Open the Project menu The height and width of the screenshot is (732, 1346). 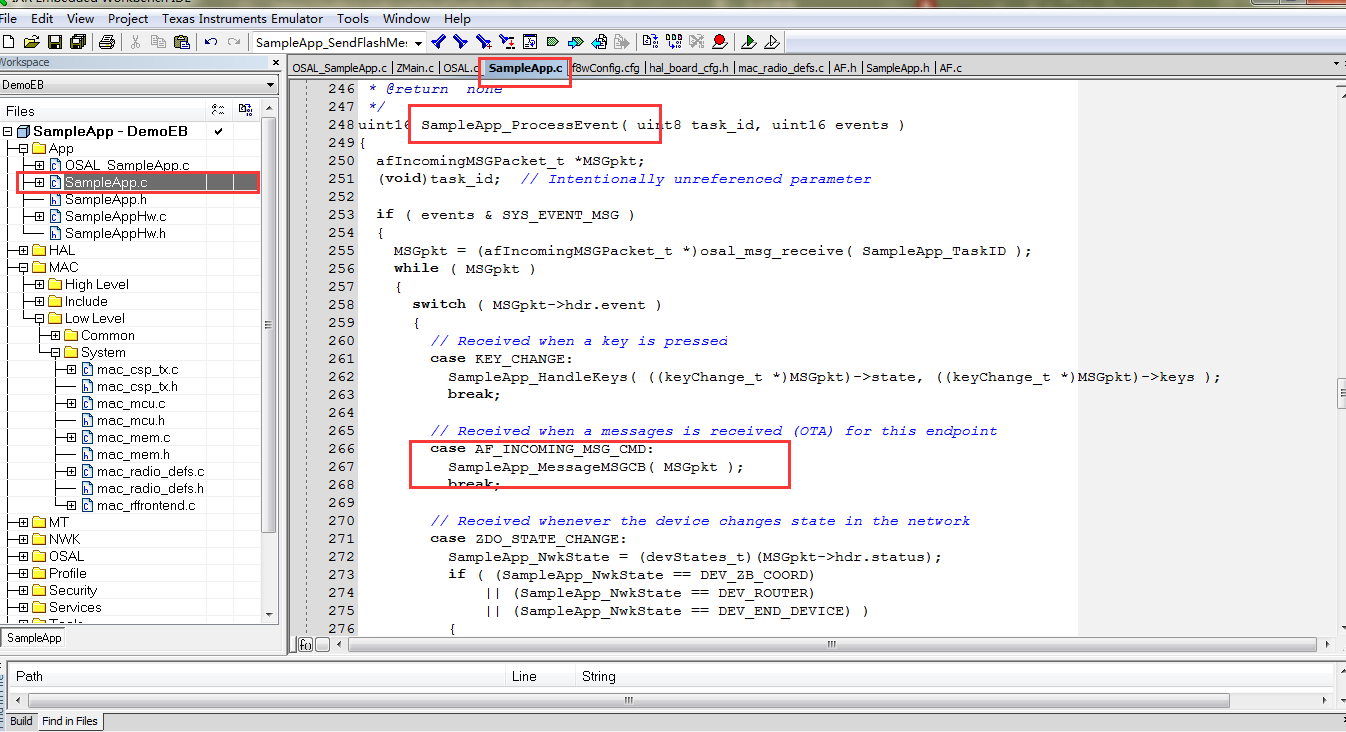(x=127, y=18)
